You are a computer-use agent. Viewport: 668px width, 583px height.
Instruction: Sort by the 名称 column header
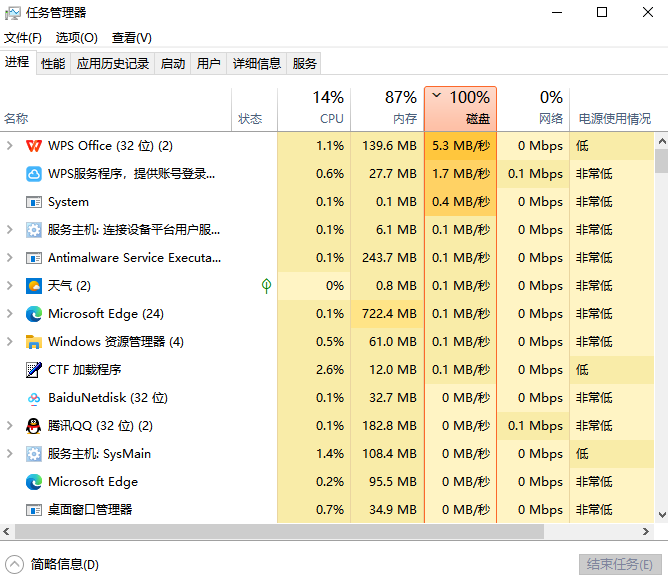coord(115,109)
